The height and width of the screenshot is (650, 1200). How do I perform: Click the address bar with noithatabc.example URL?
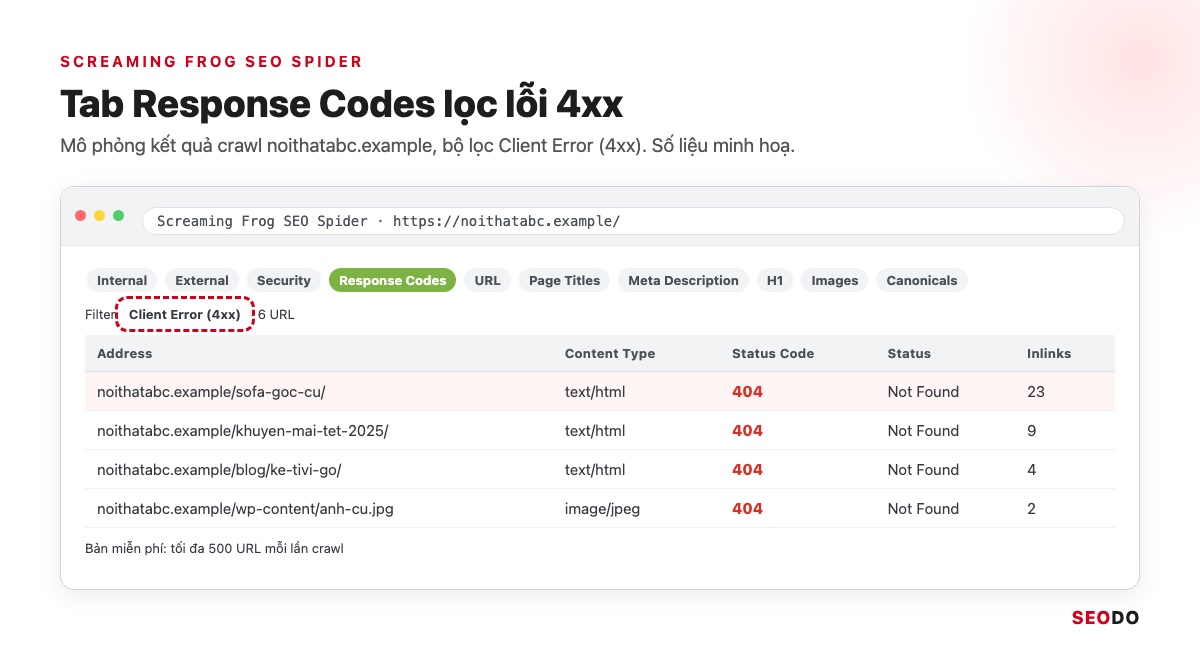click(x=633, y=221)
